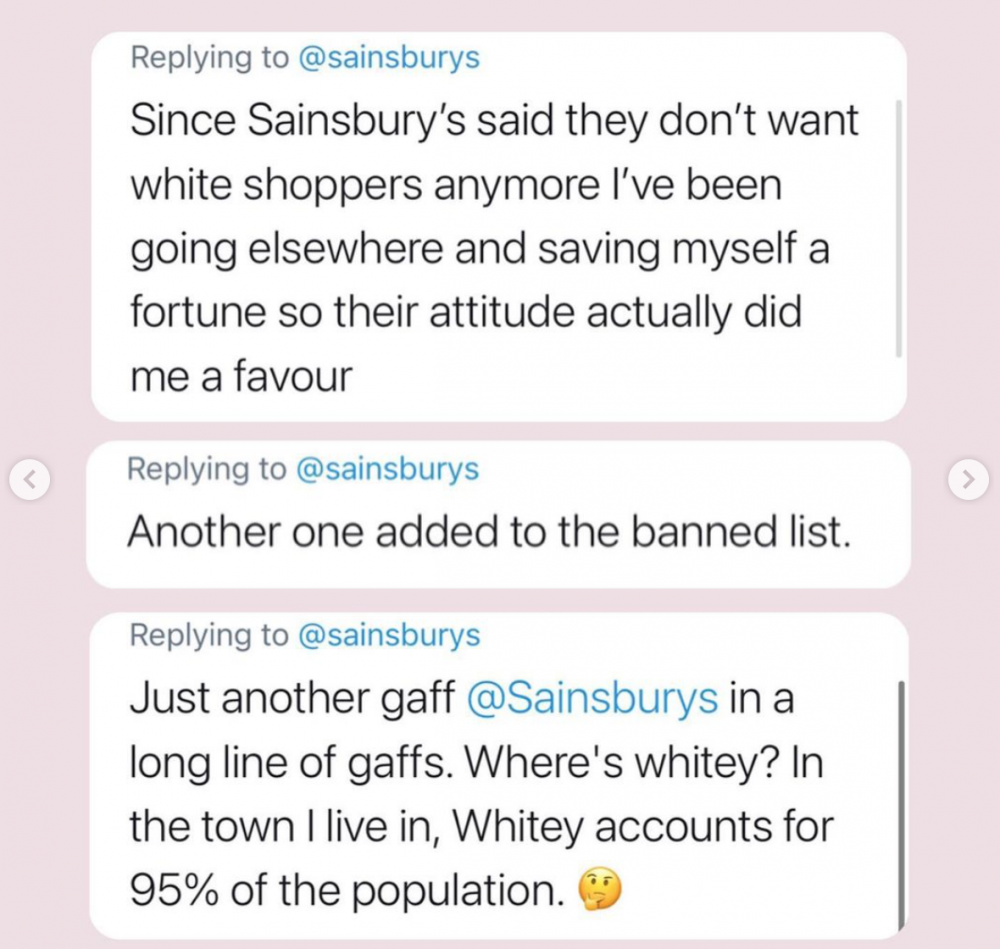Open @sainsburys link above the banned list reply
Viewport: 1000px width, 949px height.
tap(387, 469)
